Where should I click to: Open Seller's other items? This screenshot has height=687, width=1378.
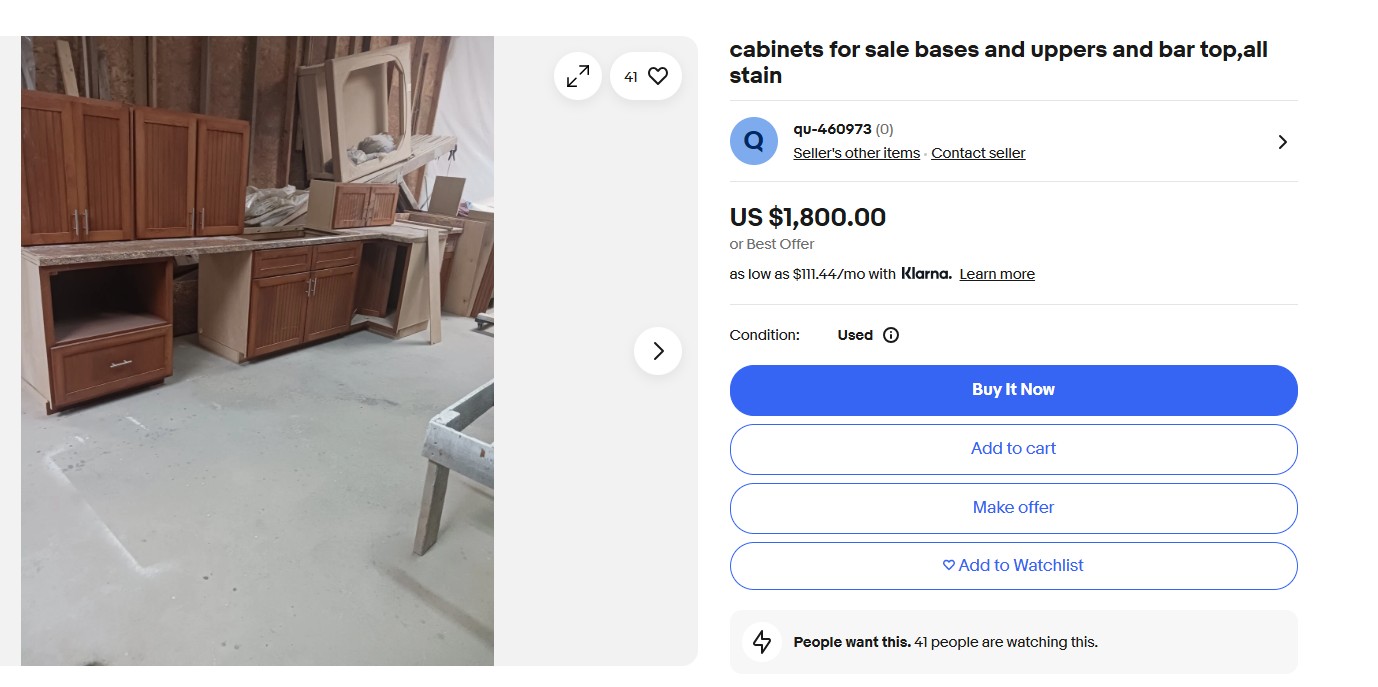coord(856,153)
